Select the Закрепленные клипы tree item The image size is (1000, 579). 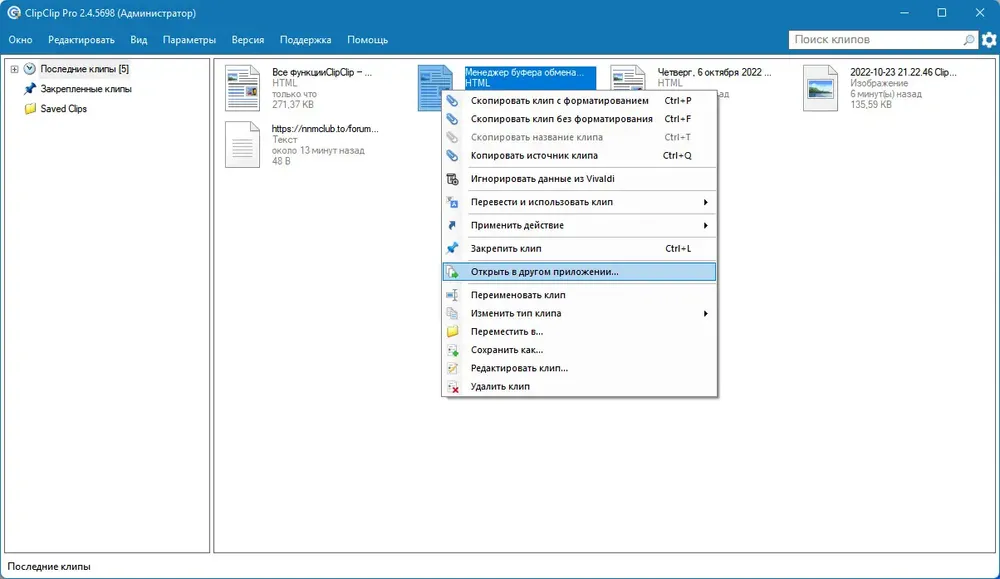pos(85,89)
